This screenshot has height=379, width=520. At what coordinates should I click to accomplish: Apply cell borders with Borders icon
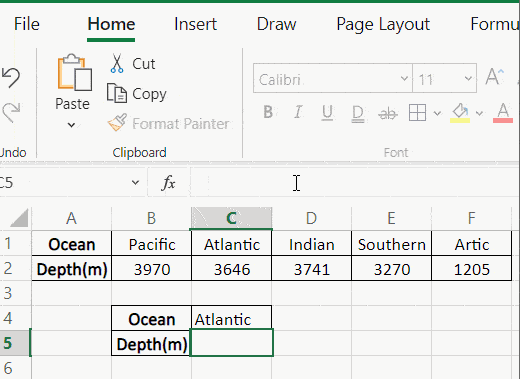pyautogui.click(x=417, y=112)
